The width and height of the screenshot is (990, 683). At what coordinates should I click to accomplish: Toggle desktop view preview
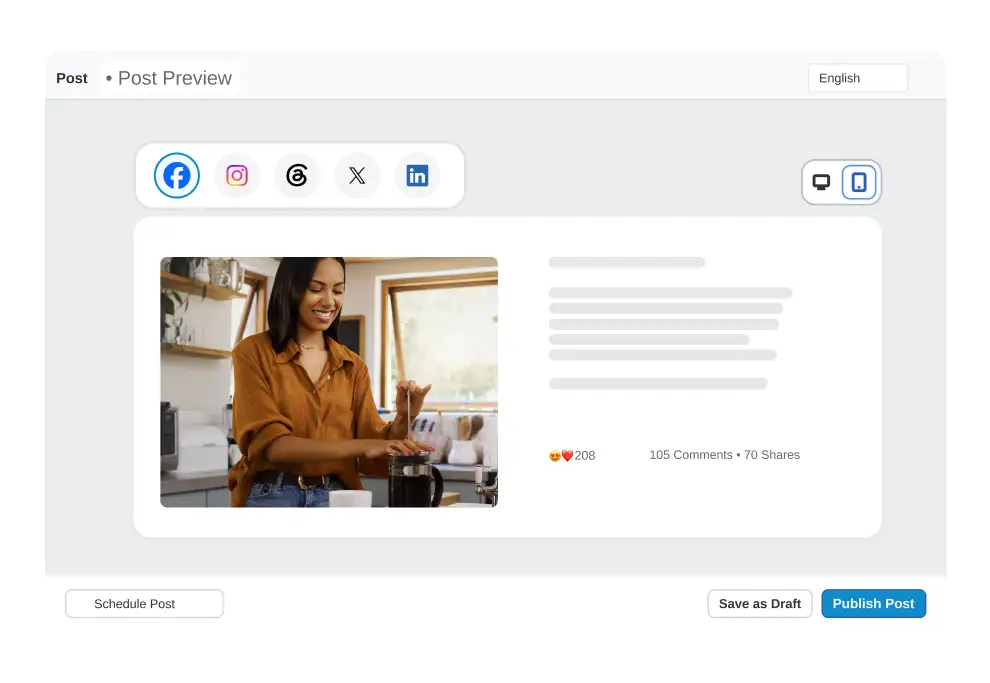(821, 182)
